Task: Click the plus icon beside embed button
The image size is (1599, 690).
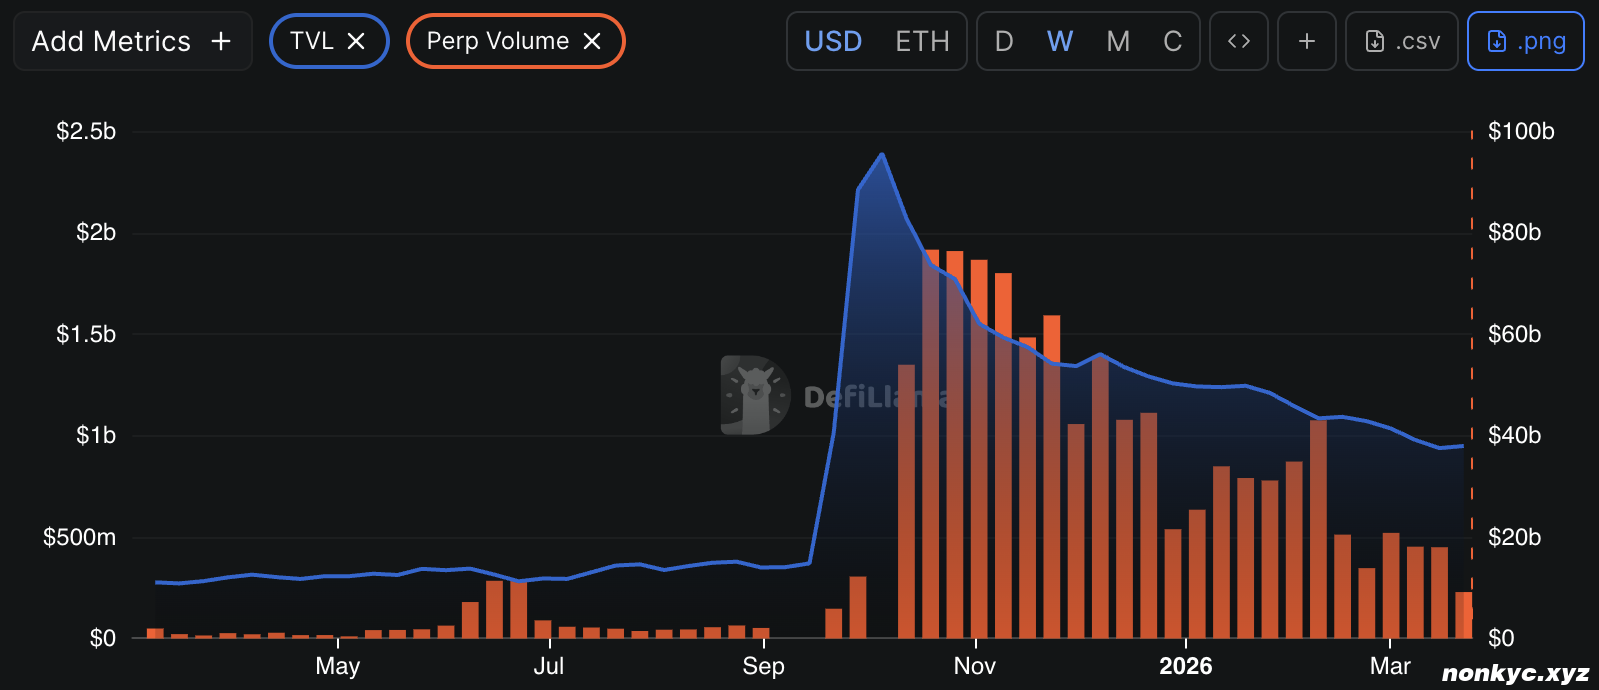Action: (1306, 41)
